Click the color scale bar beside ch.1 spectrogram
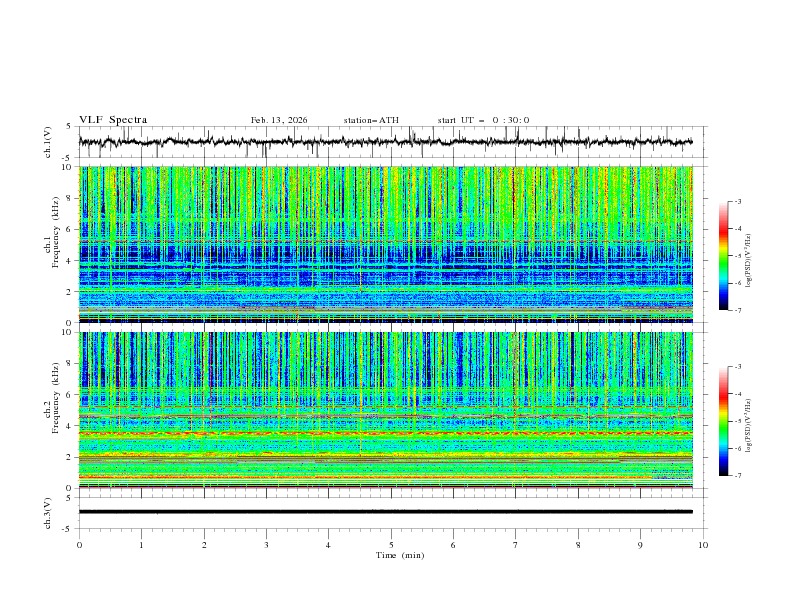Image resolution: width=792 pixels, height=612 pixels. click(723, 255)
